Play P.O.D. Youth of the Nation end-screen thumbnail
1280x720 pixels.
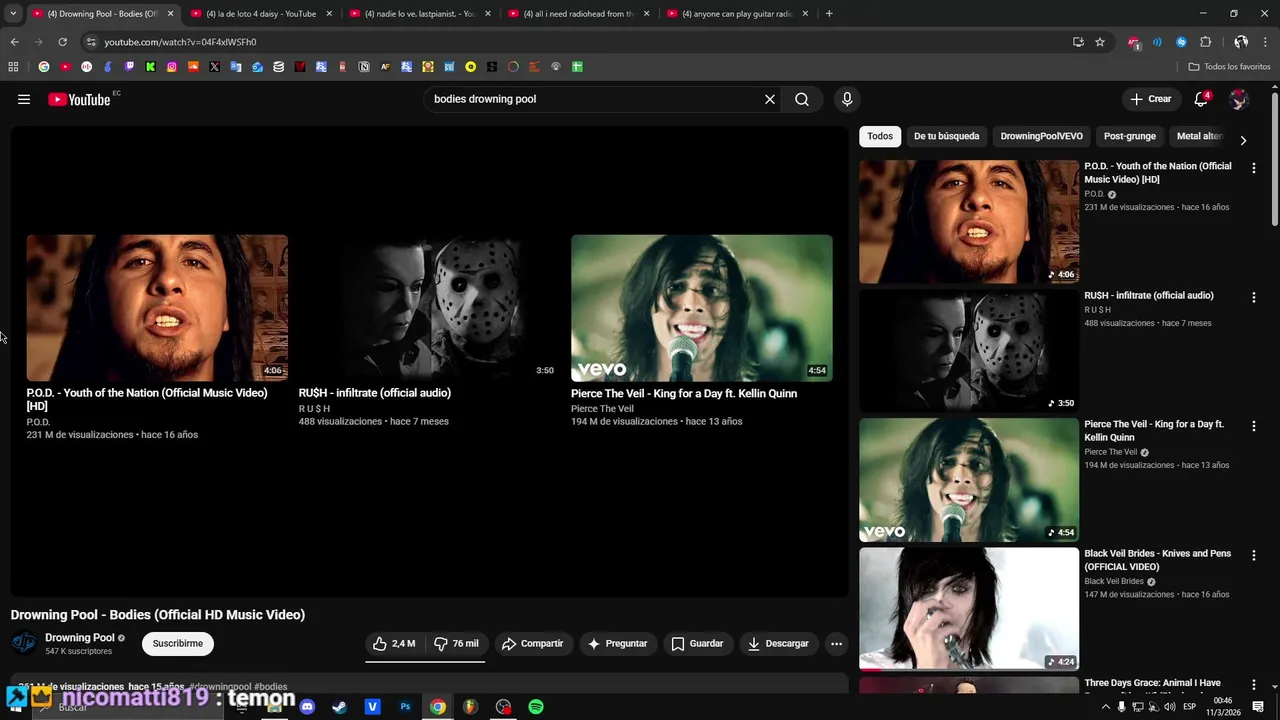tap(157, 308)
